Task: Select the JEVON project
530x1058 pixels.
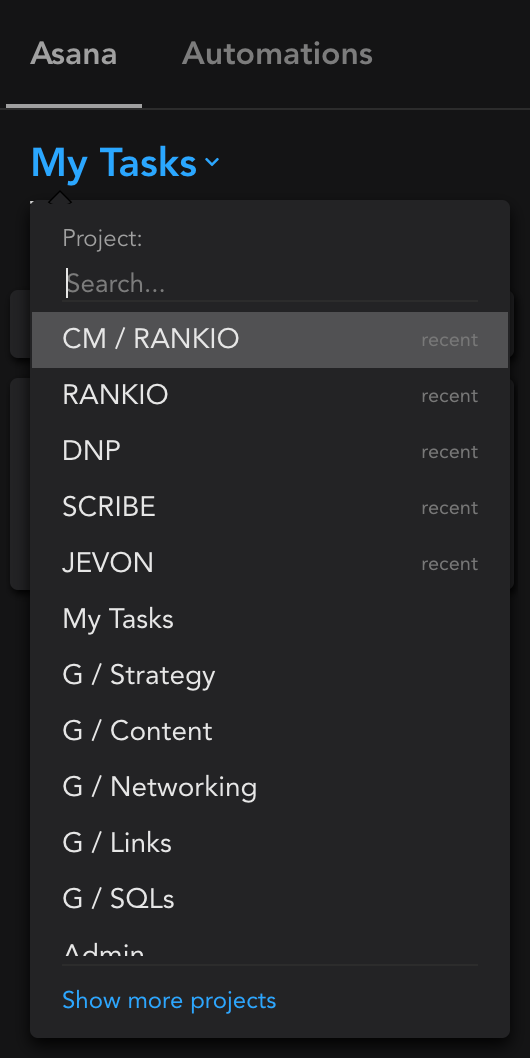Action: 270,563
